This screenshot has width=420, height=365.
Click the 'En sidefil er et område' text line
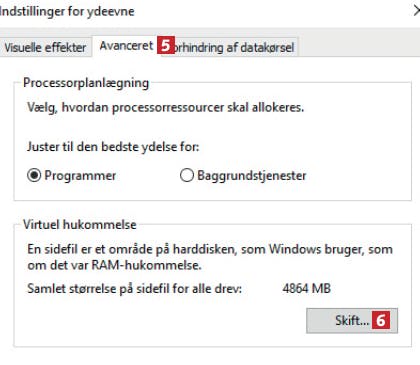210,249
